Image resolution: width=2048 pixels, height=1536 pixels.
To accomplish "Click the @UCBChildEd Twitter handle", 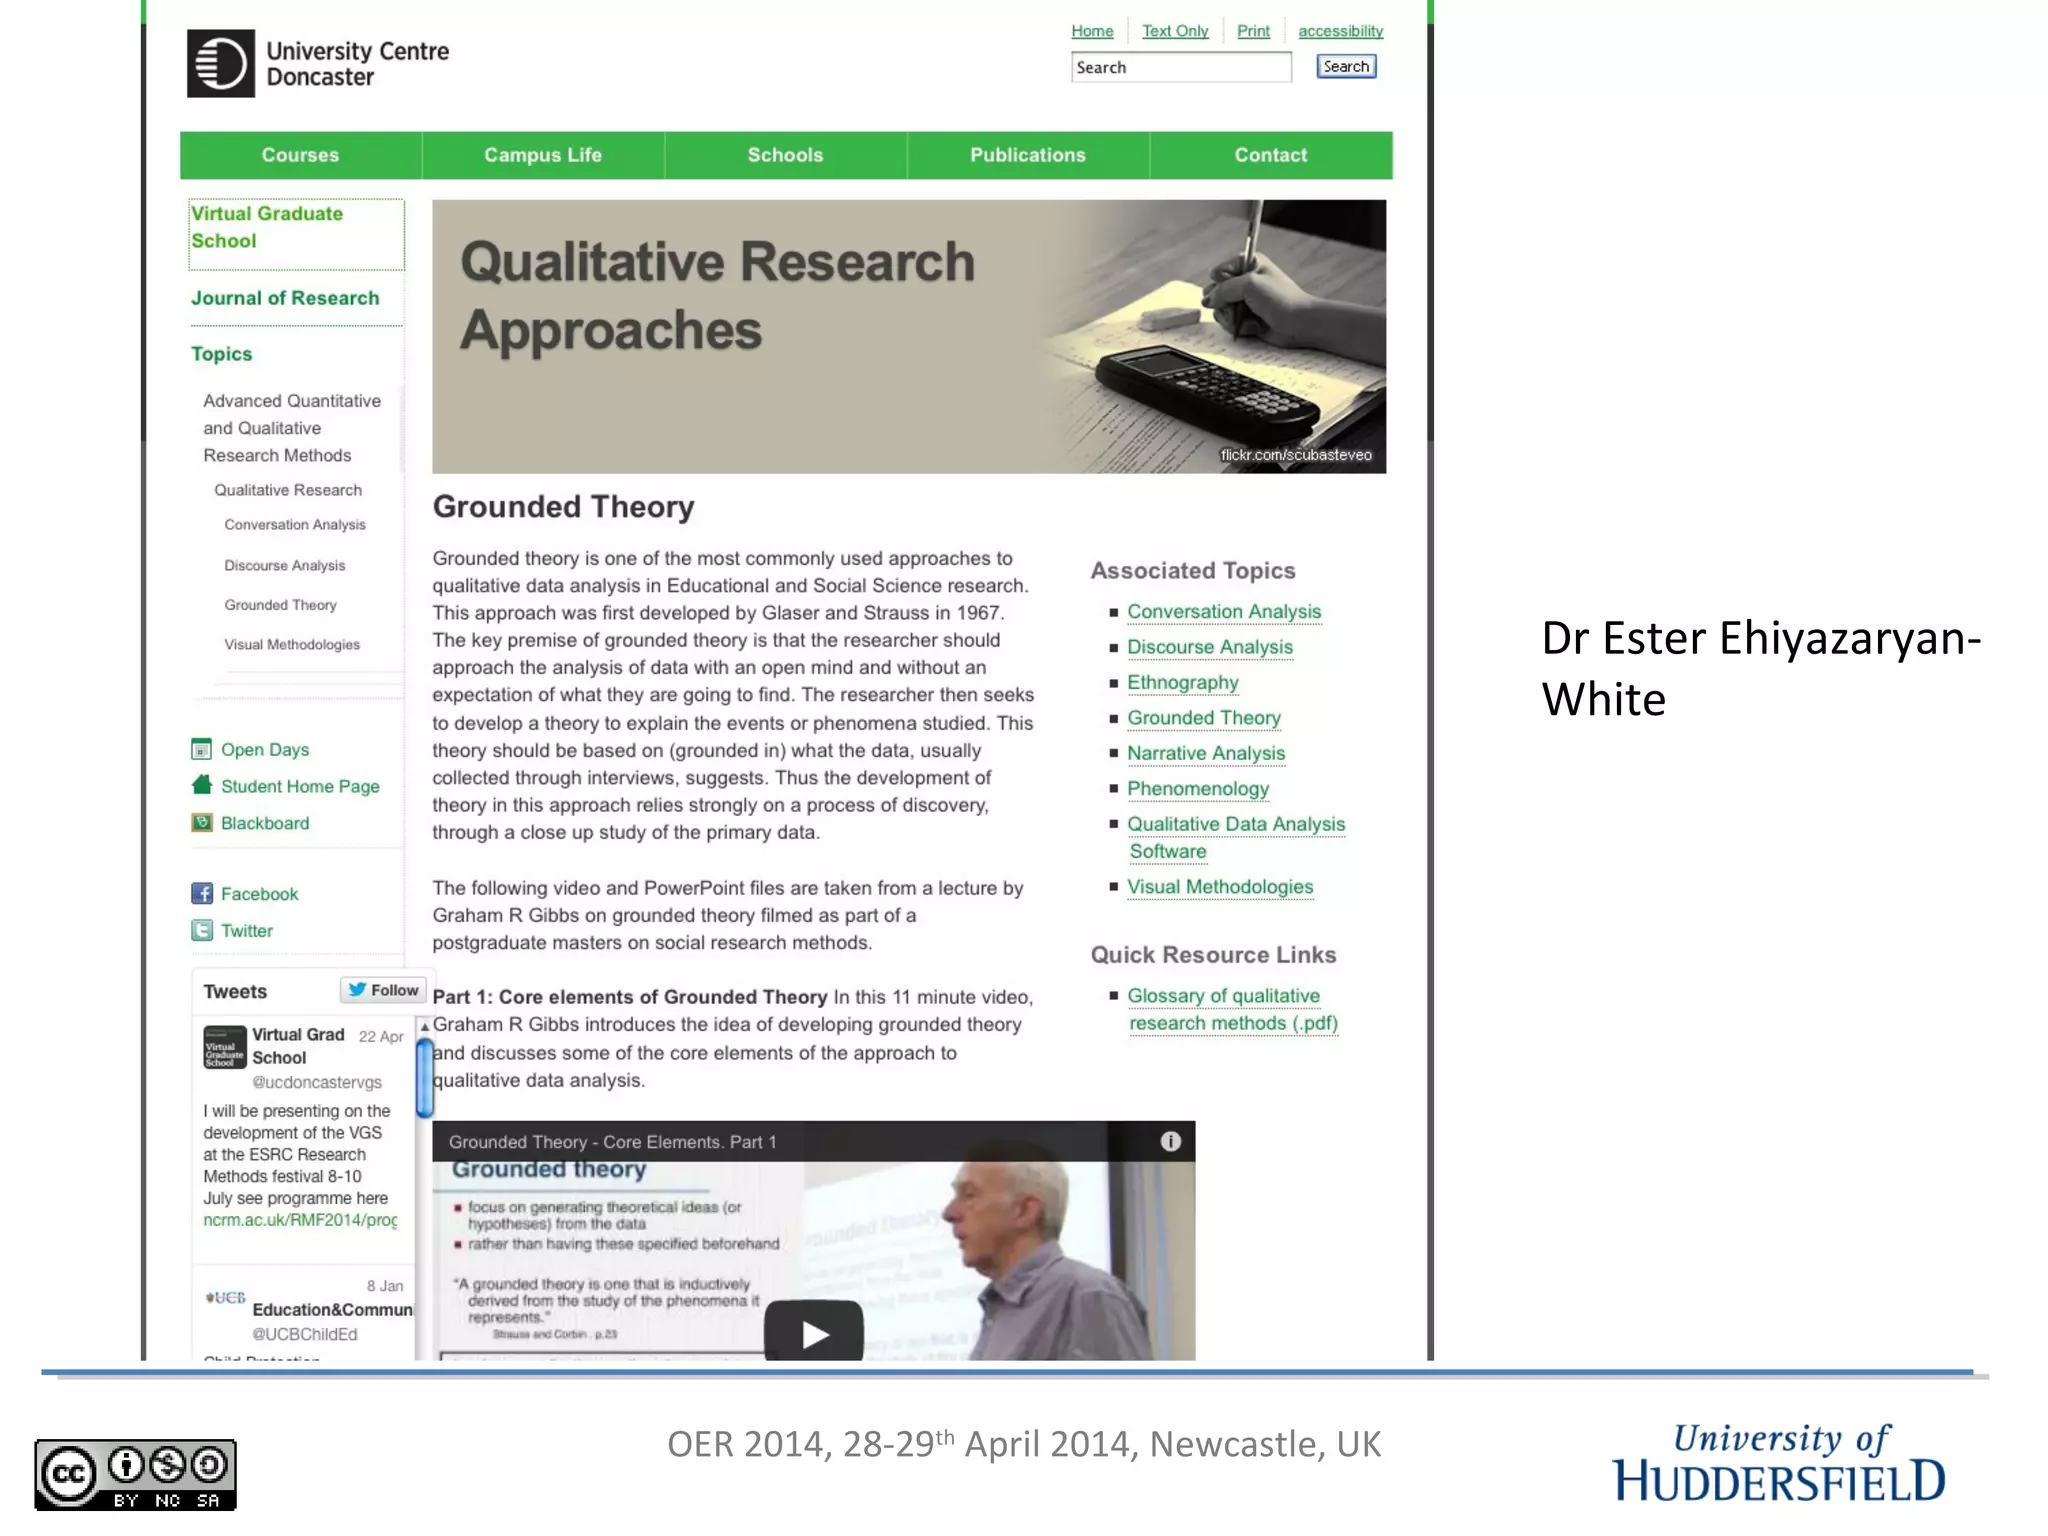I will click(304, 1334).
